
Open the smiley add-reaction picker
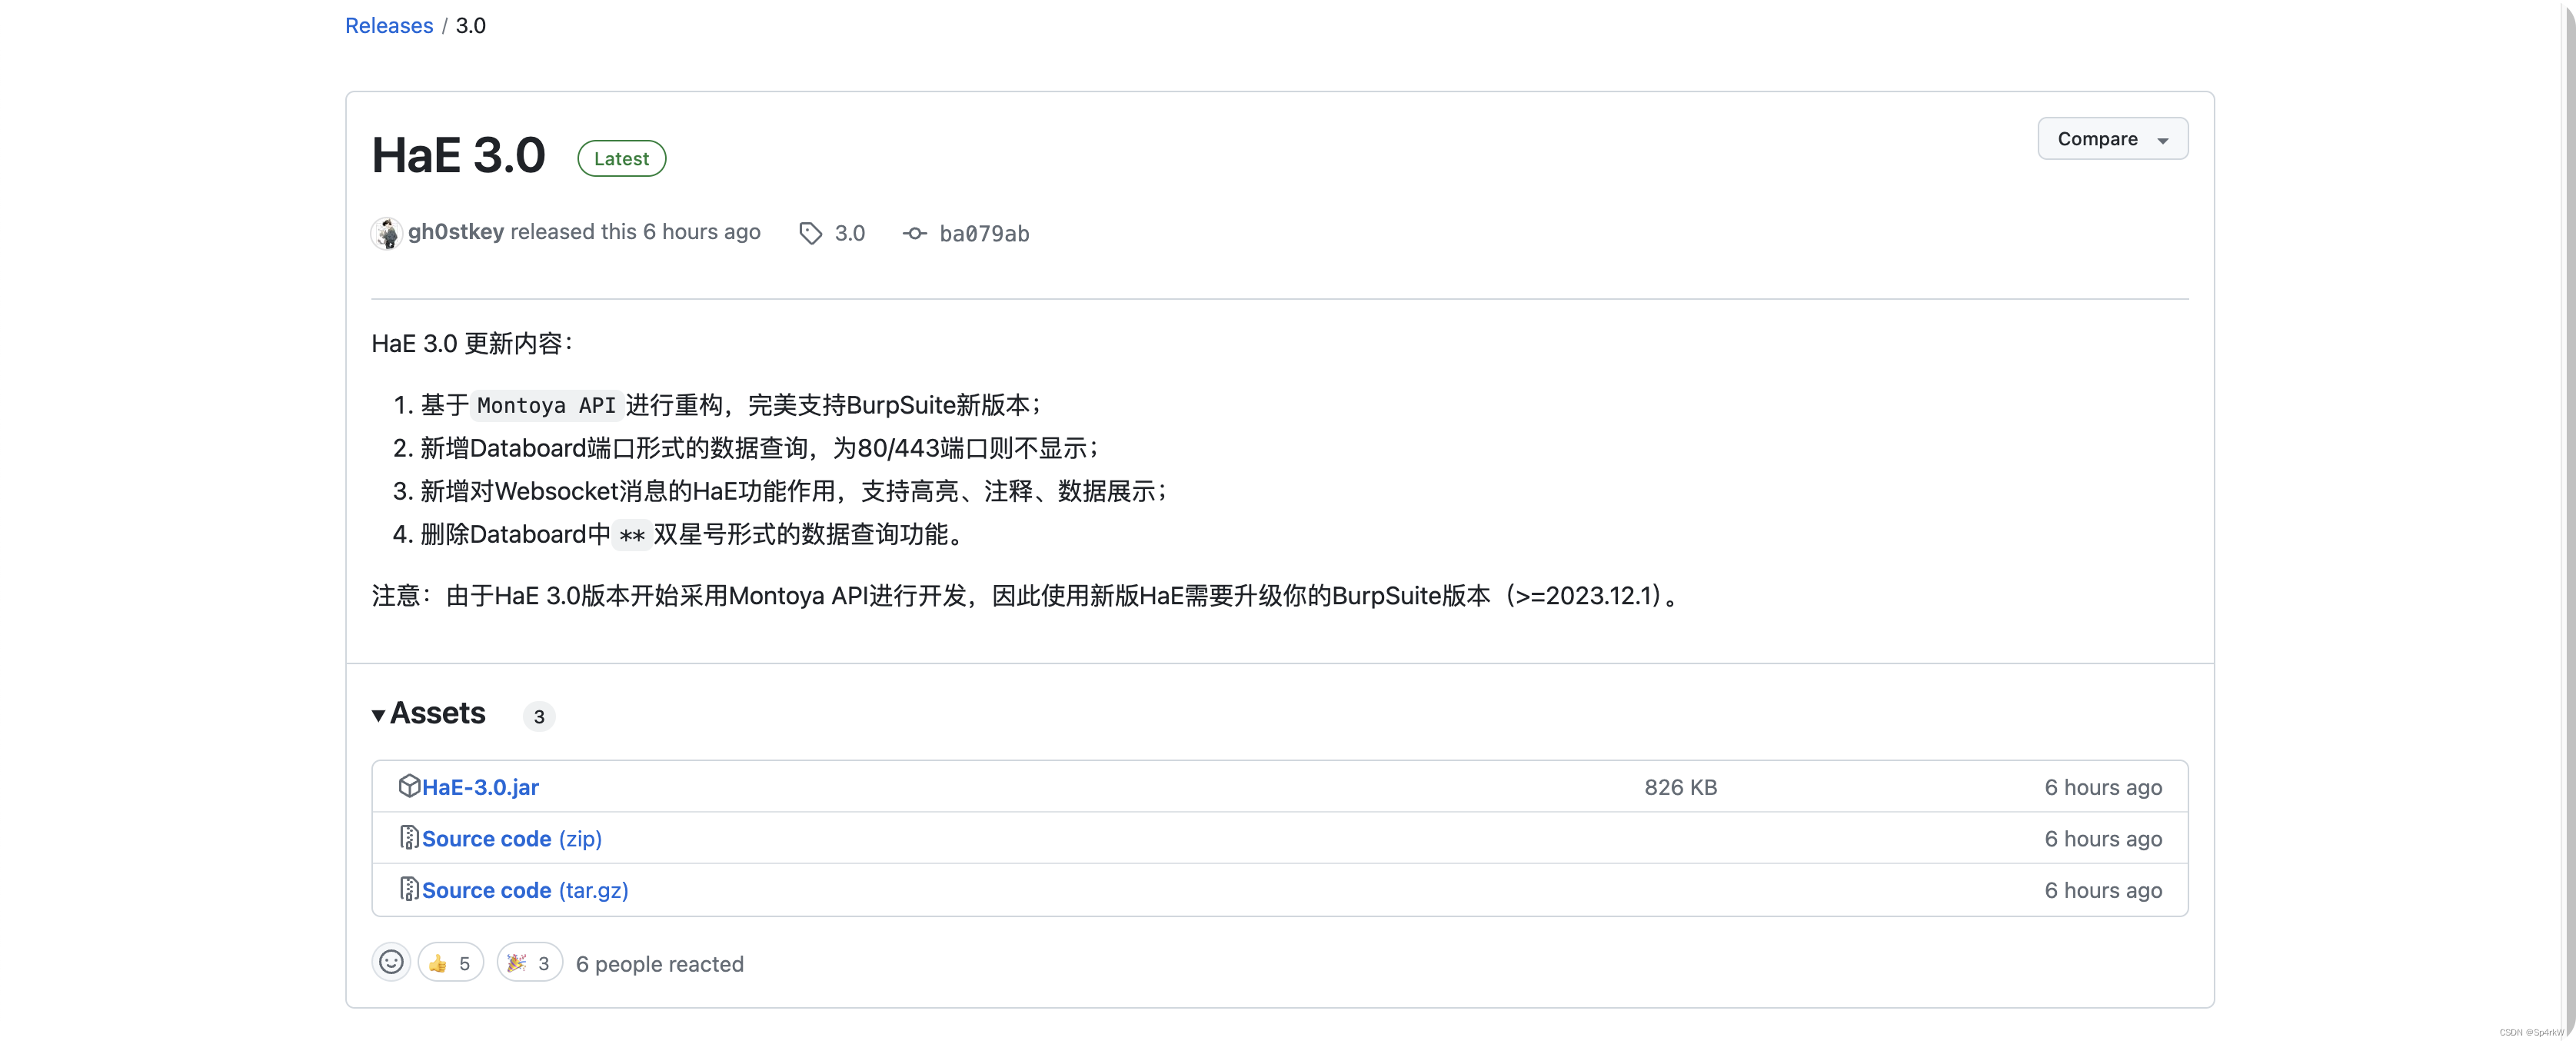click(390, 962)
